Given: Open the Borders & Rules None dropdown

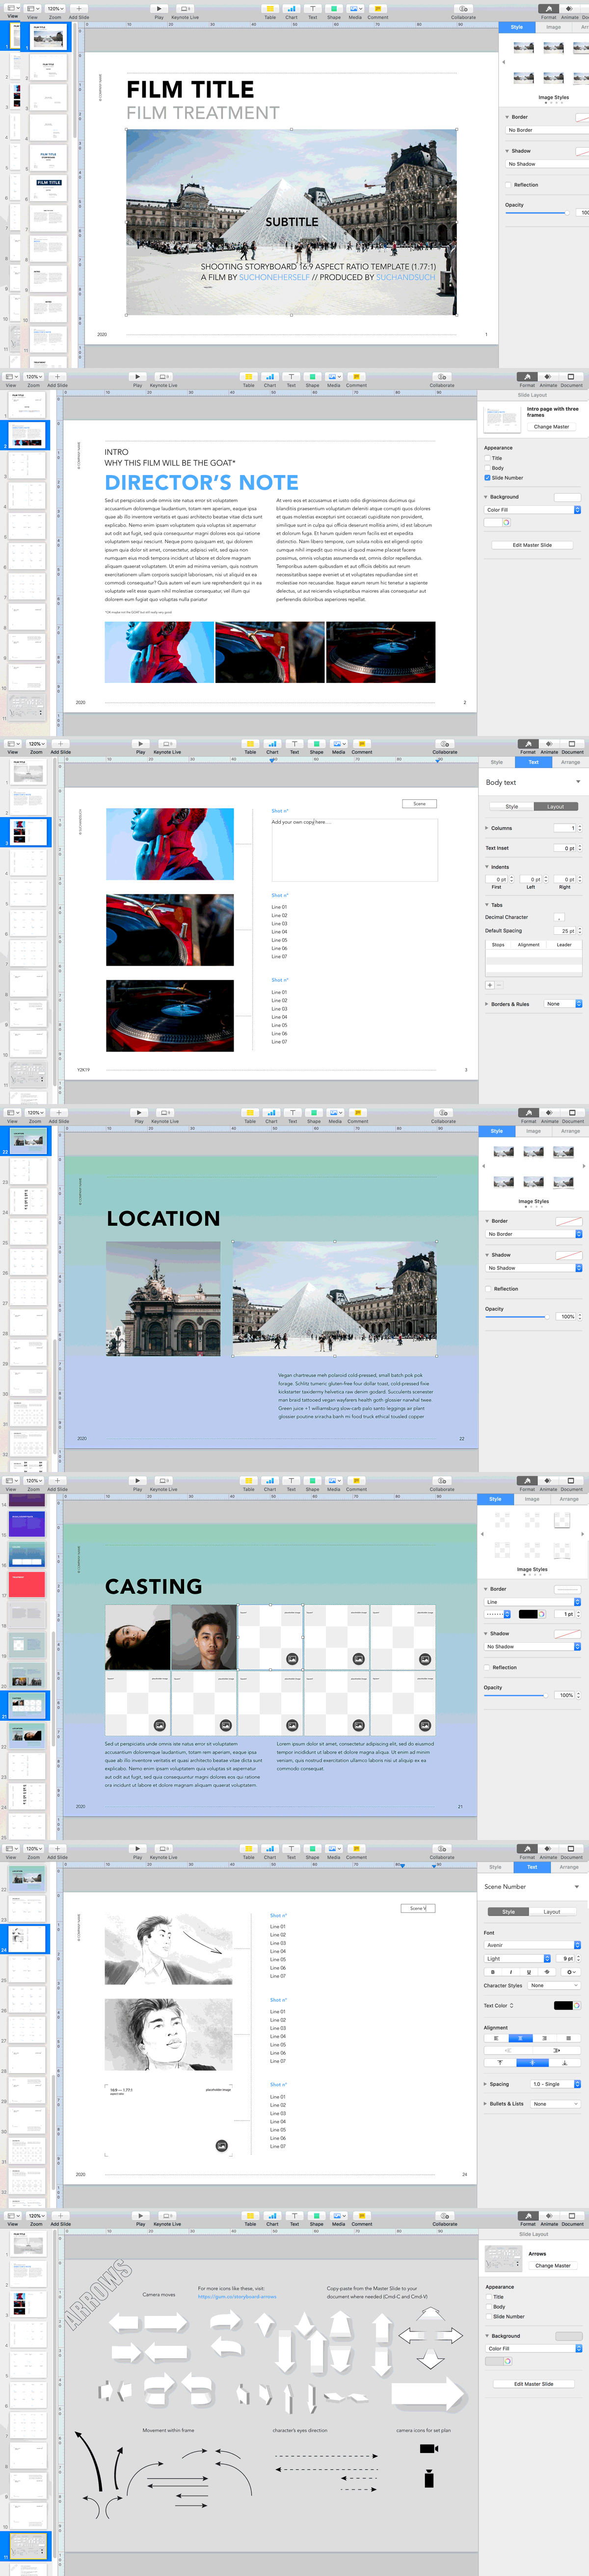Looking at the screenshot, I should point(563,1004).
